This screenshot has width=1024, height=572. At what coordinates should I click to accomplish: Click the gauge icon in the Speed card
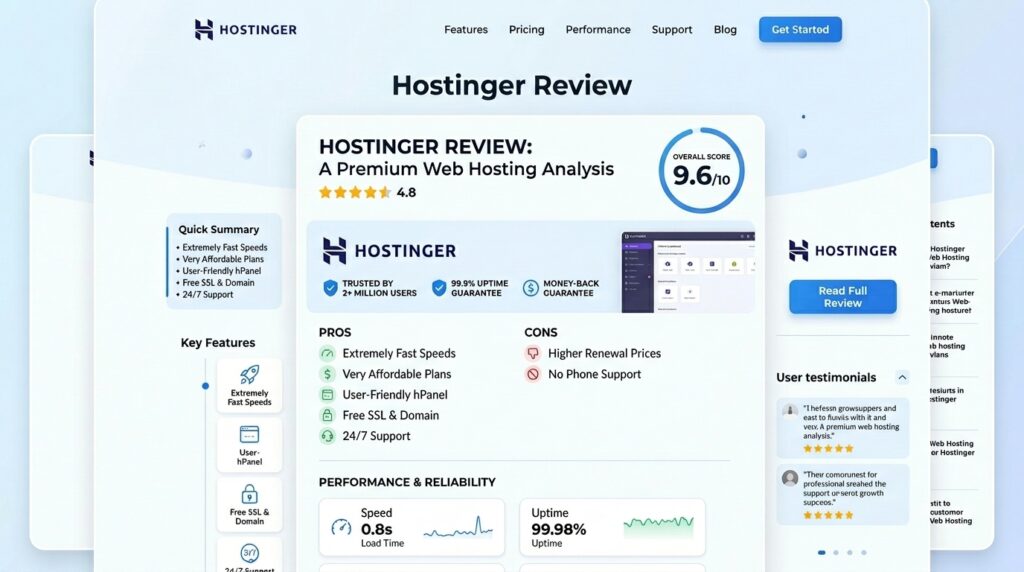point(341,527)
